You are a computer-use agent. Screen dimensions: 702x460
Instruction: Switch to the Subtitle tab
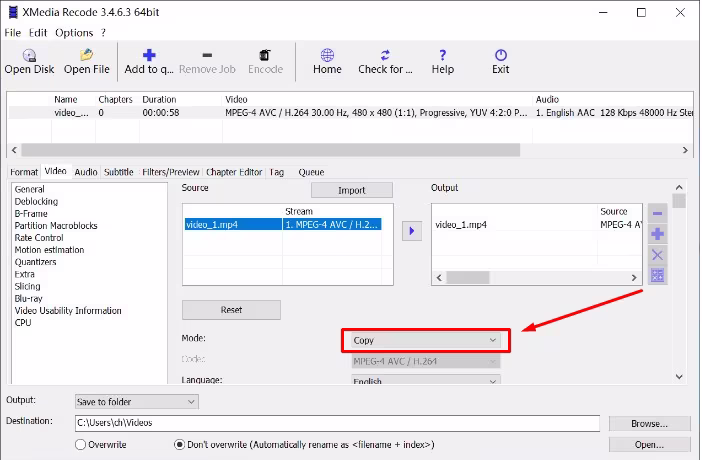pyautogui.click(x=119, y=172)
